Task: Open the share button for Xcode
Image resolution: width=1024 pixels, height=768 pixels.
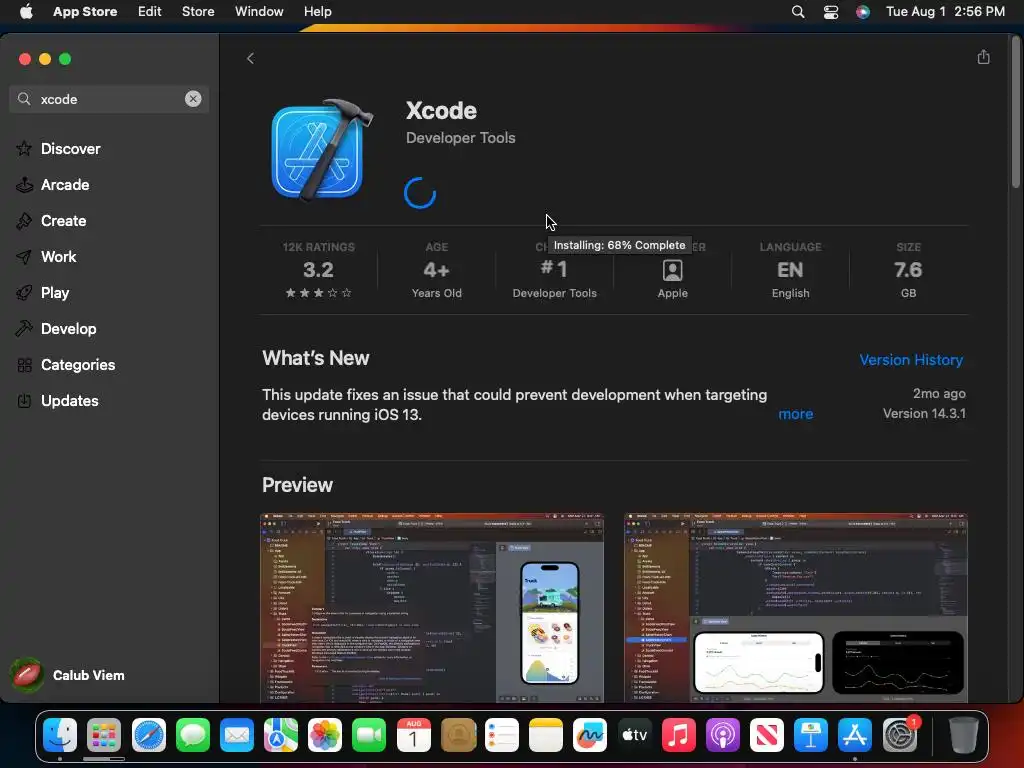Action: [x=984, y=57]
